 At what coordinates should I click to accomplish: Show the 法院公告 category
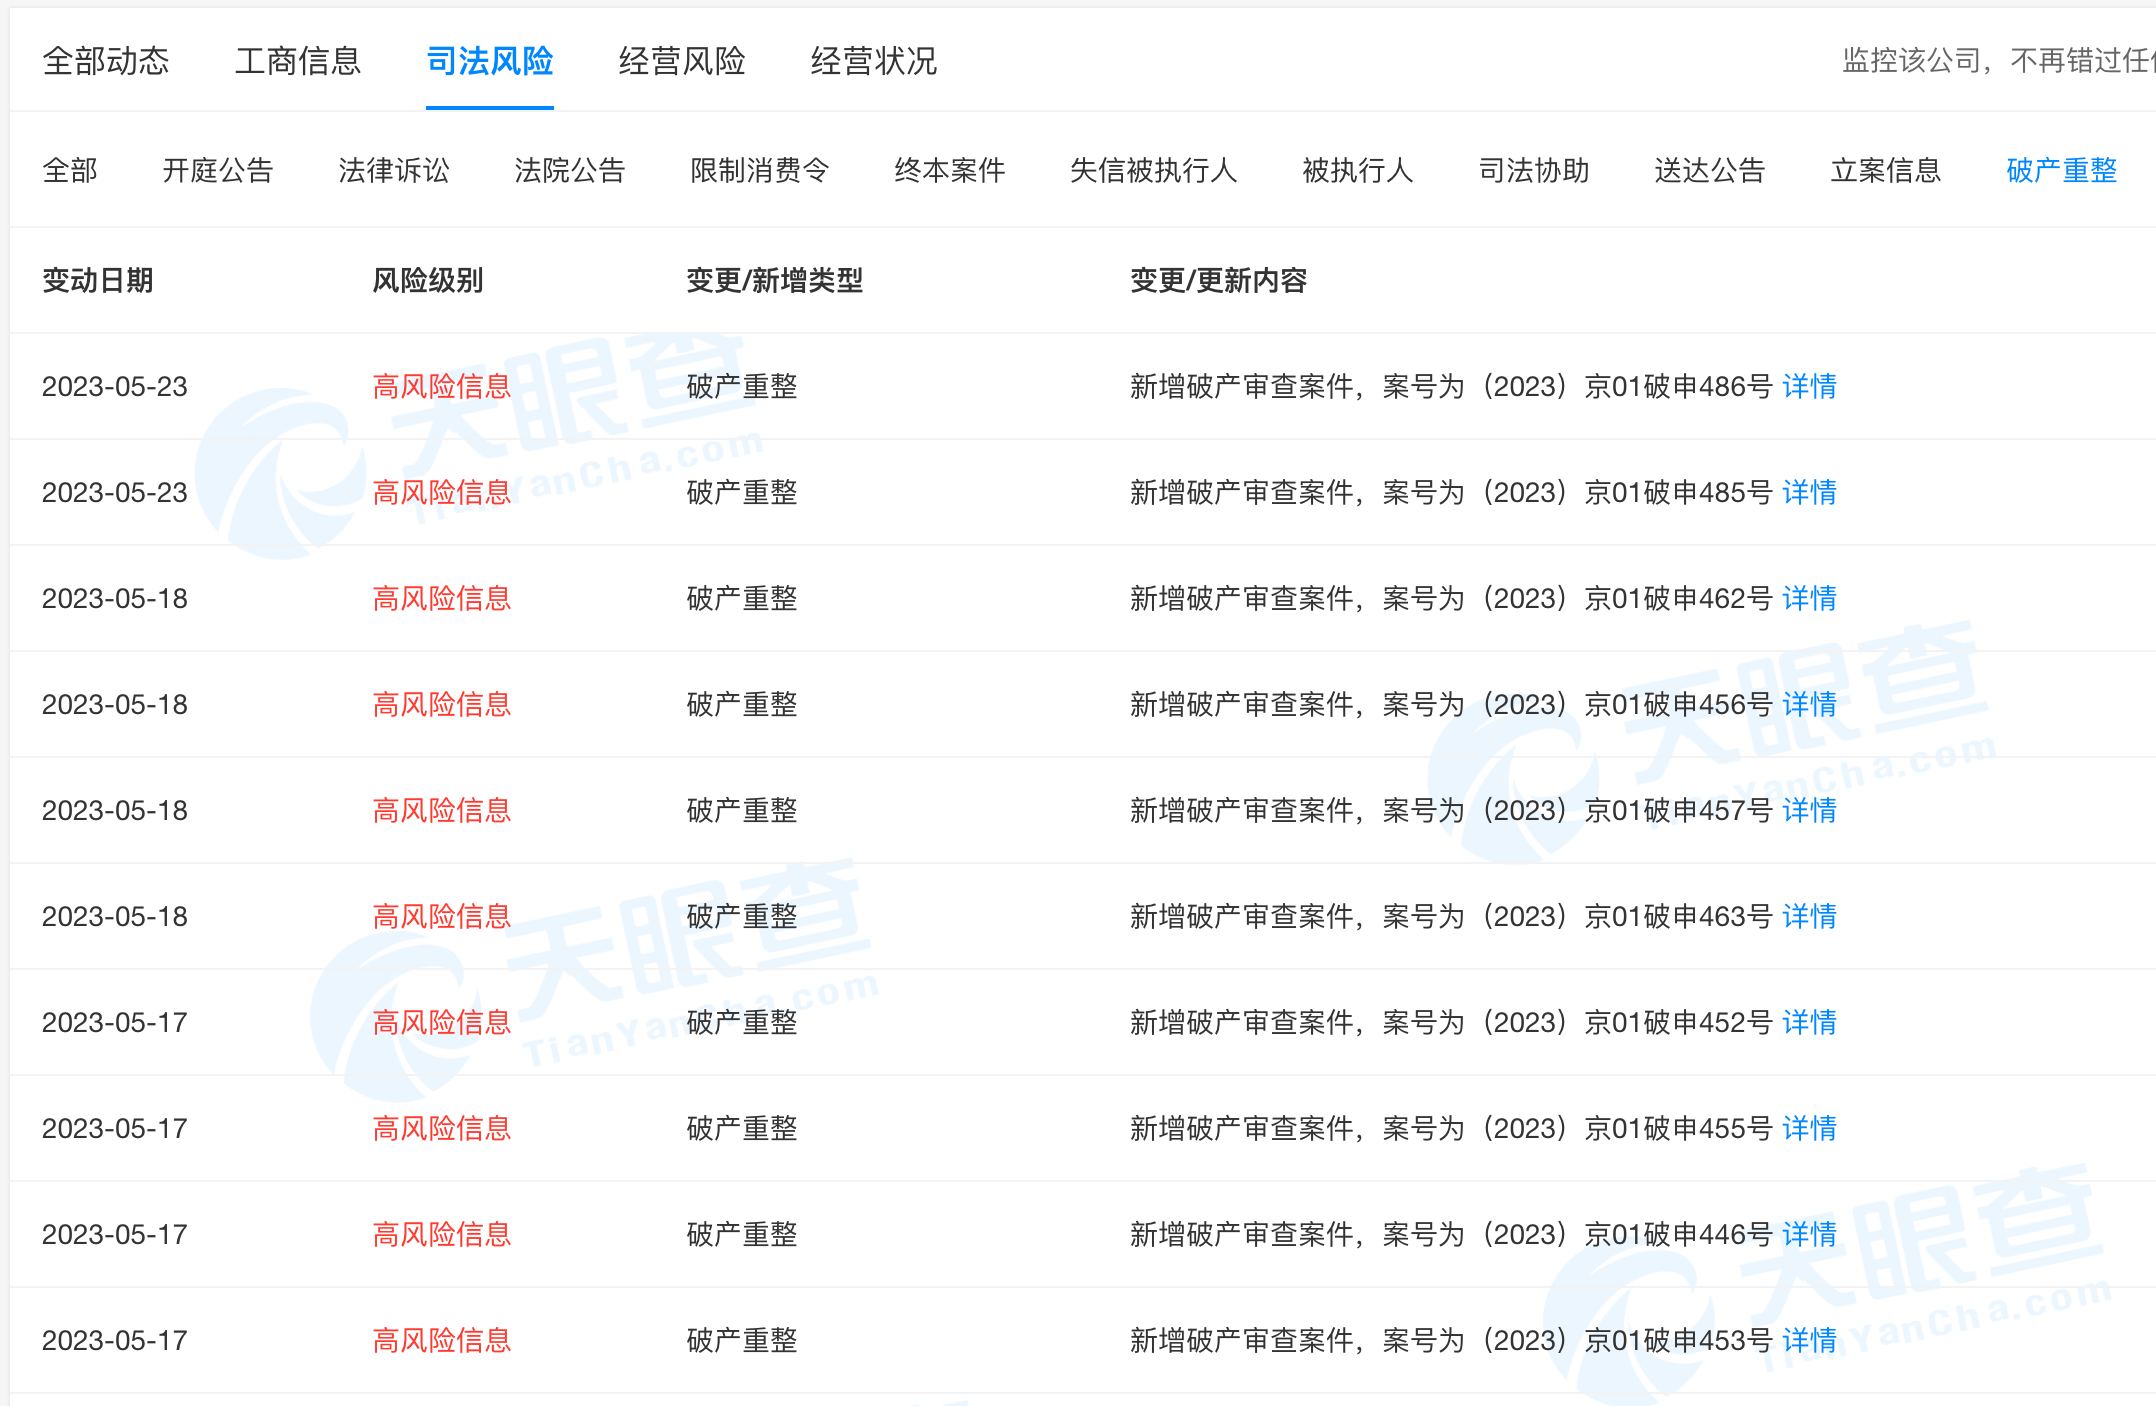569,170
